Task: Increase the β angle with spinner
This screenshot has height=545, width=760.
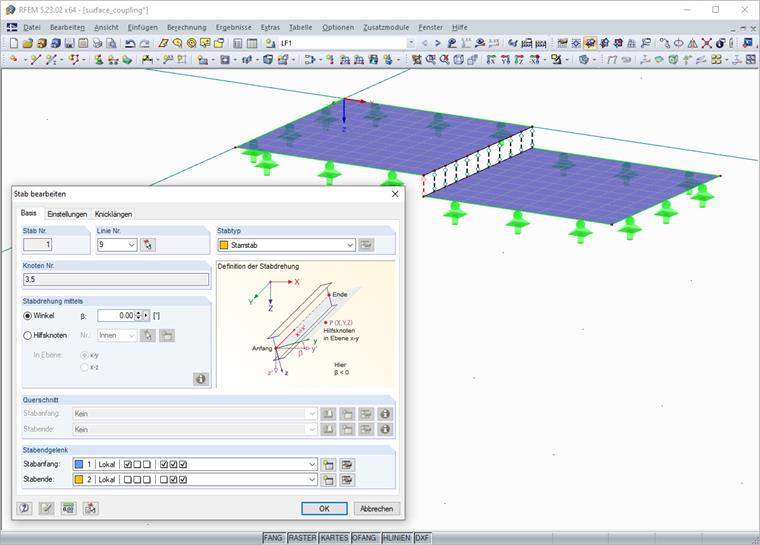Action: coord(139,313)
